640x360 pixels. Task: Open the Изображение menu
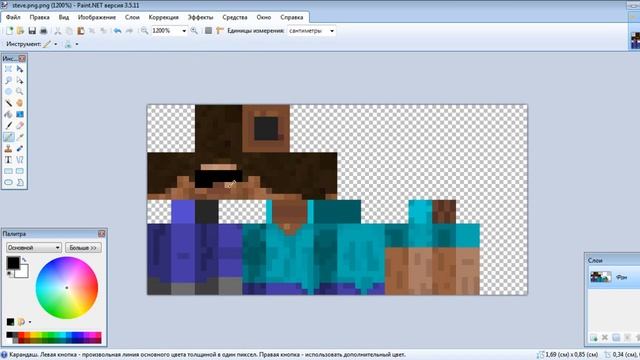pyautogui.click(x=97, y=17)
